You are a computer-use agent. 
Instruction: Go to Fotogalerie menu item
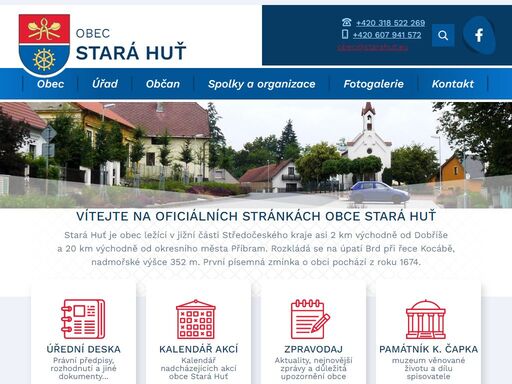click(x=374, y=84)
